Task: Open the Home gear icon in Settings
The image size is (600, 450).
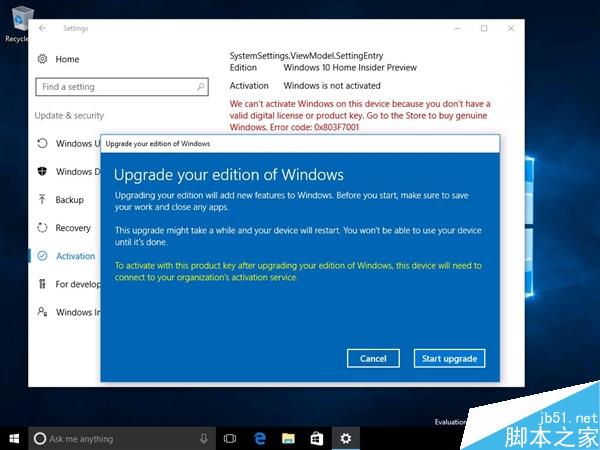Action: (42, 59)
